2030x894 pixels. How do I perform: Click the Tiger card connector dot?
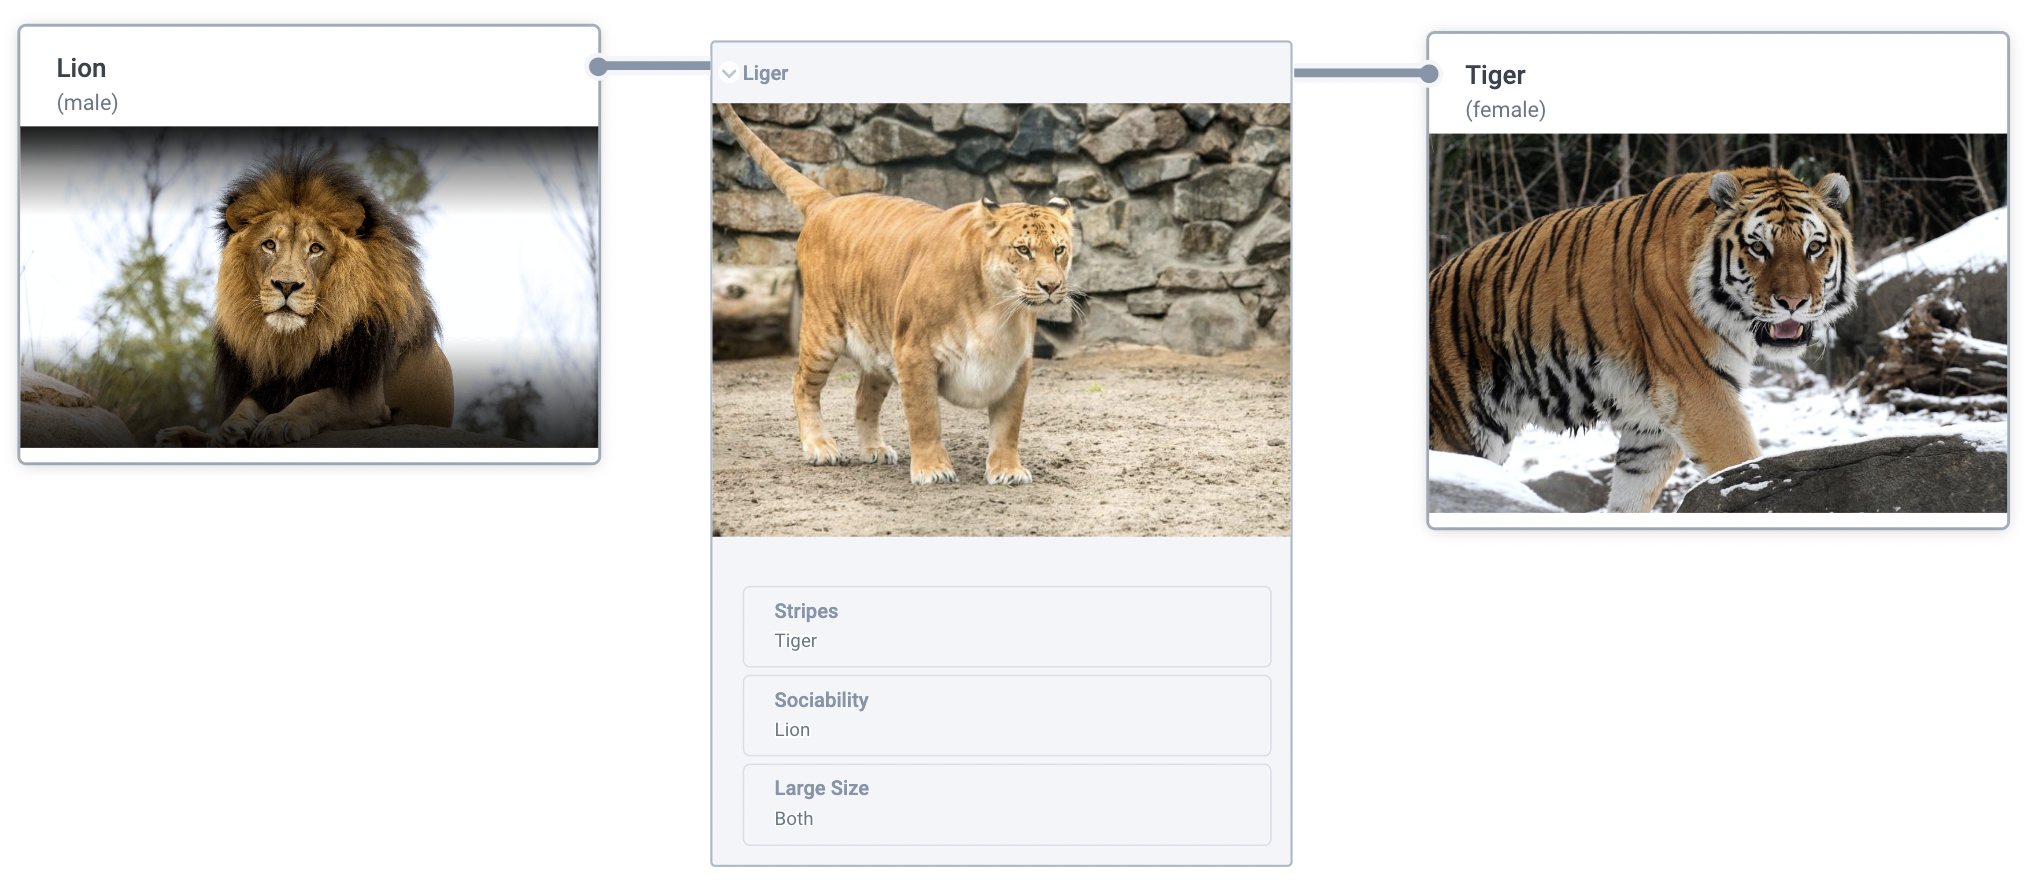click(1429, 73)
